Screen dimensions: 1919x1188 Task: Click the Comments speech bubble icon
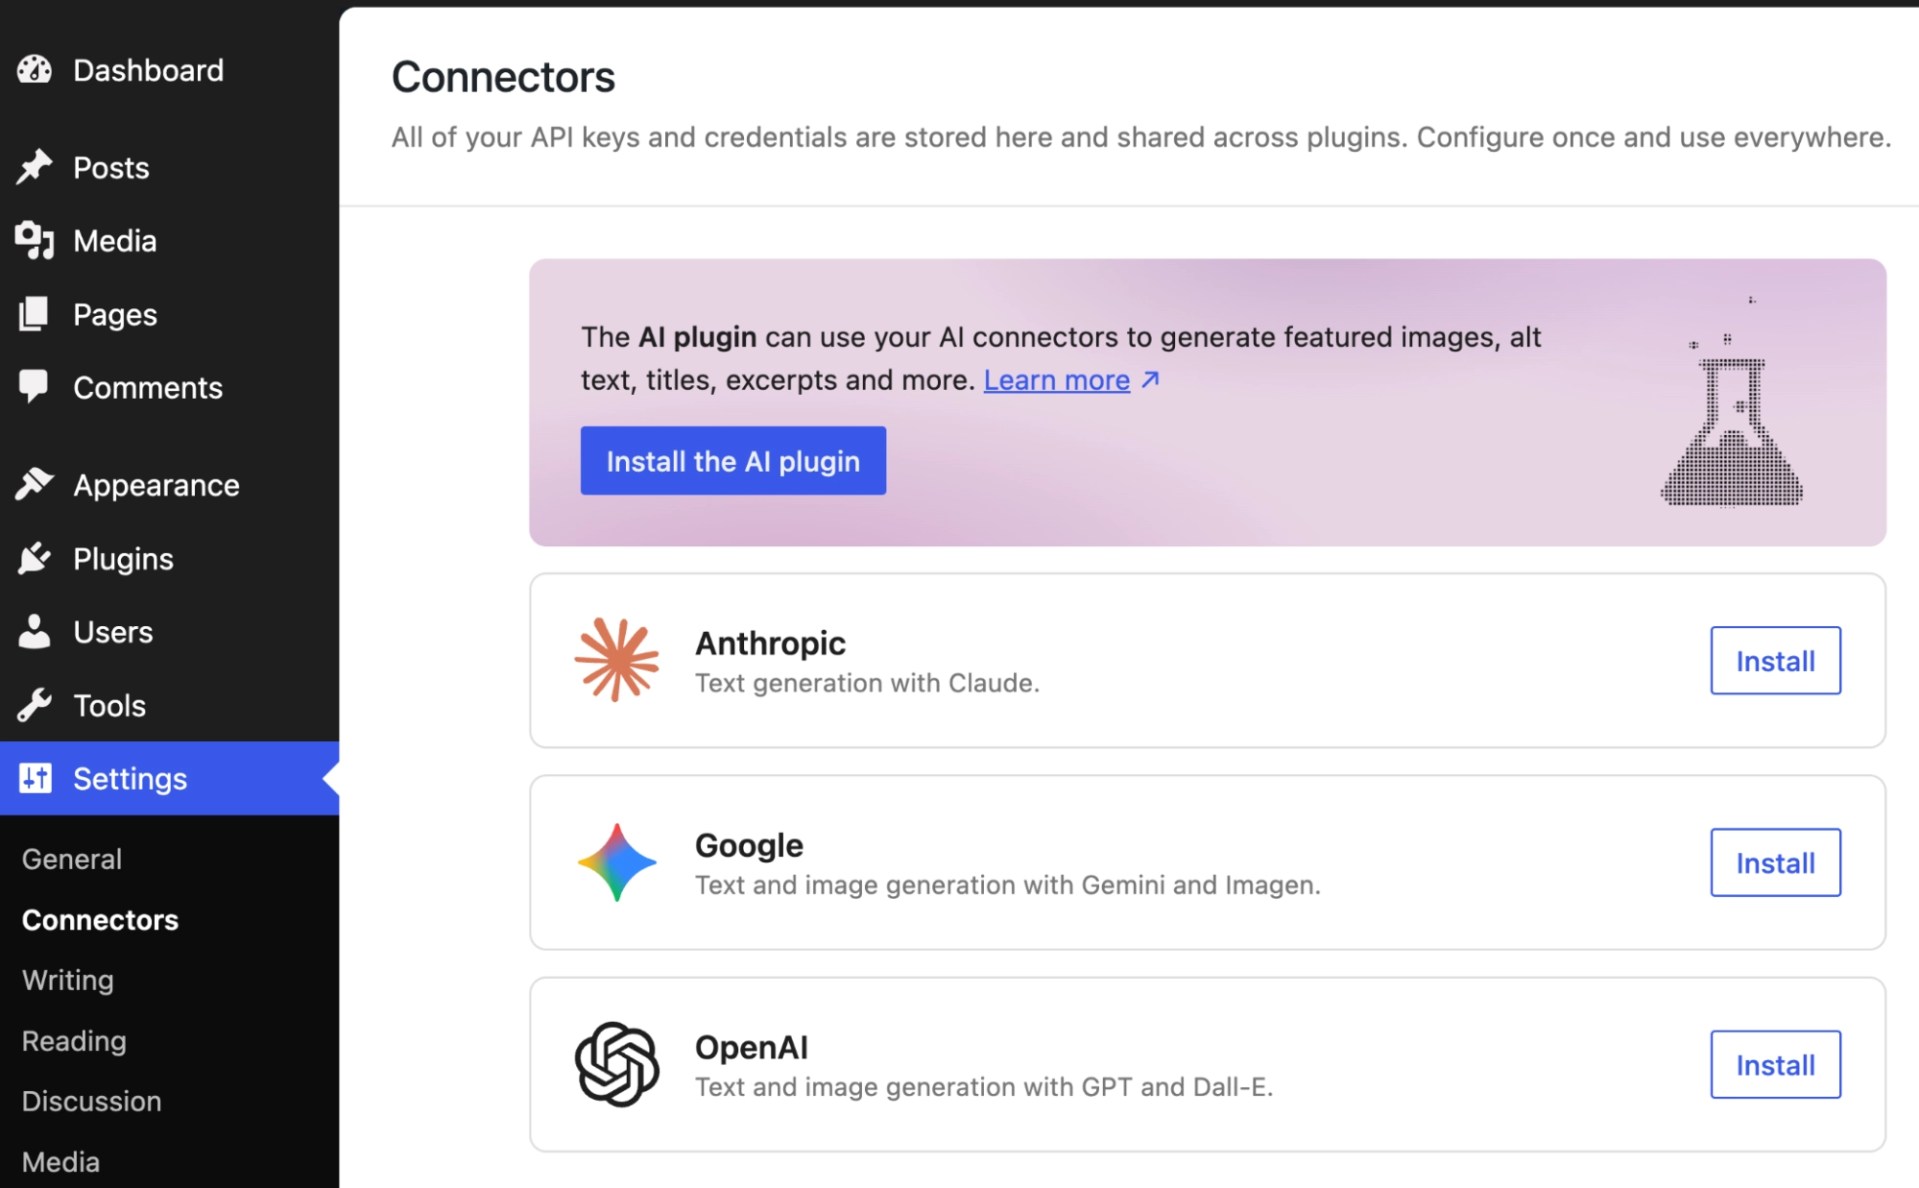[33, 387]
